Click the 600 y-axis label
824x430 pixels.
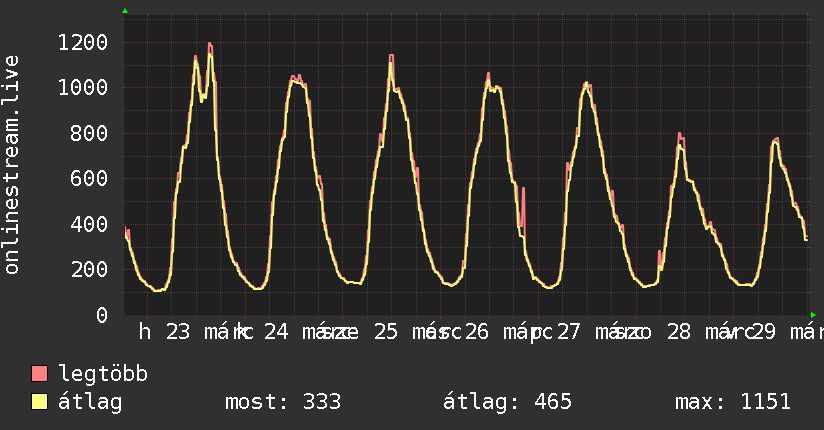(x=89, y=178)
